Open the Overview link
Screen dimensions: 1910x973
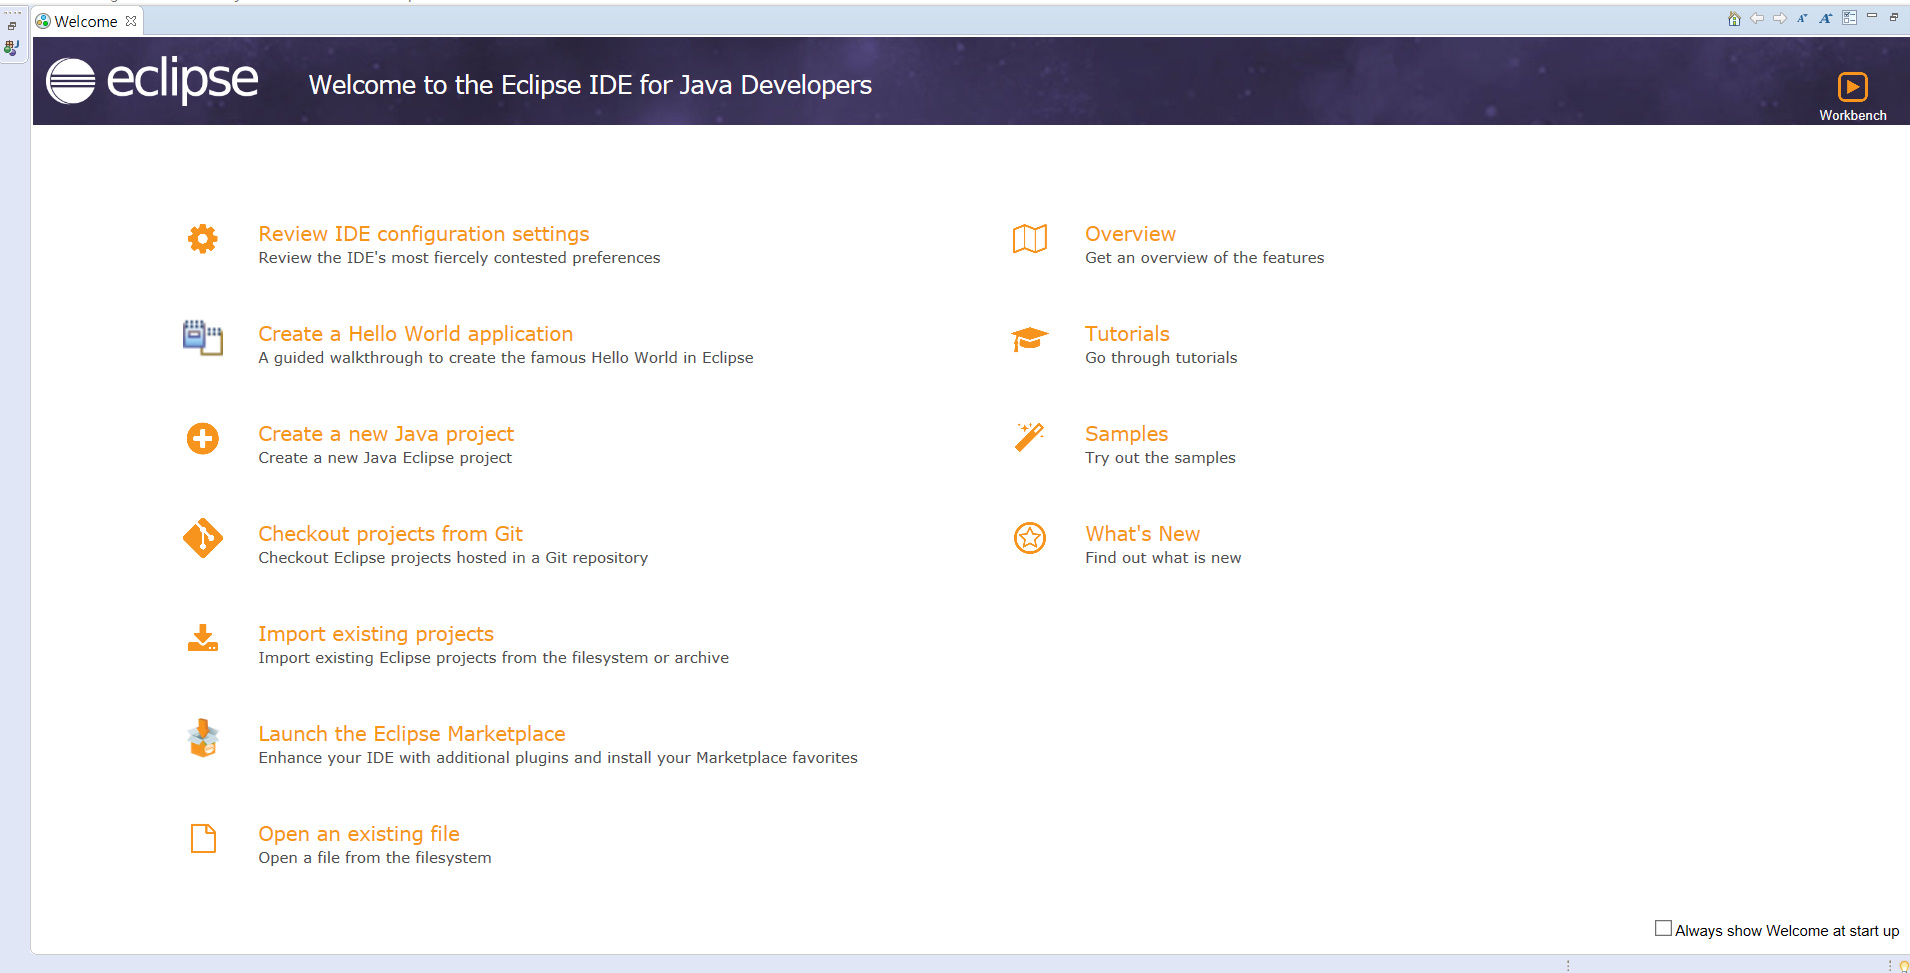click(1131, 234)
